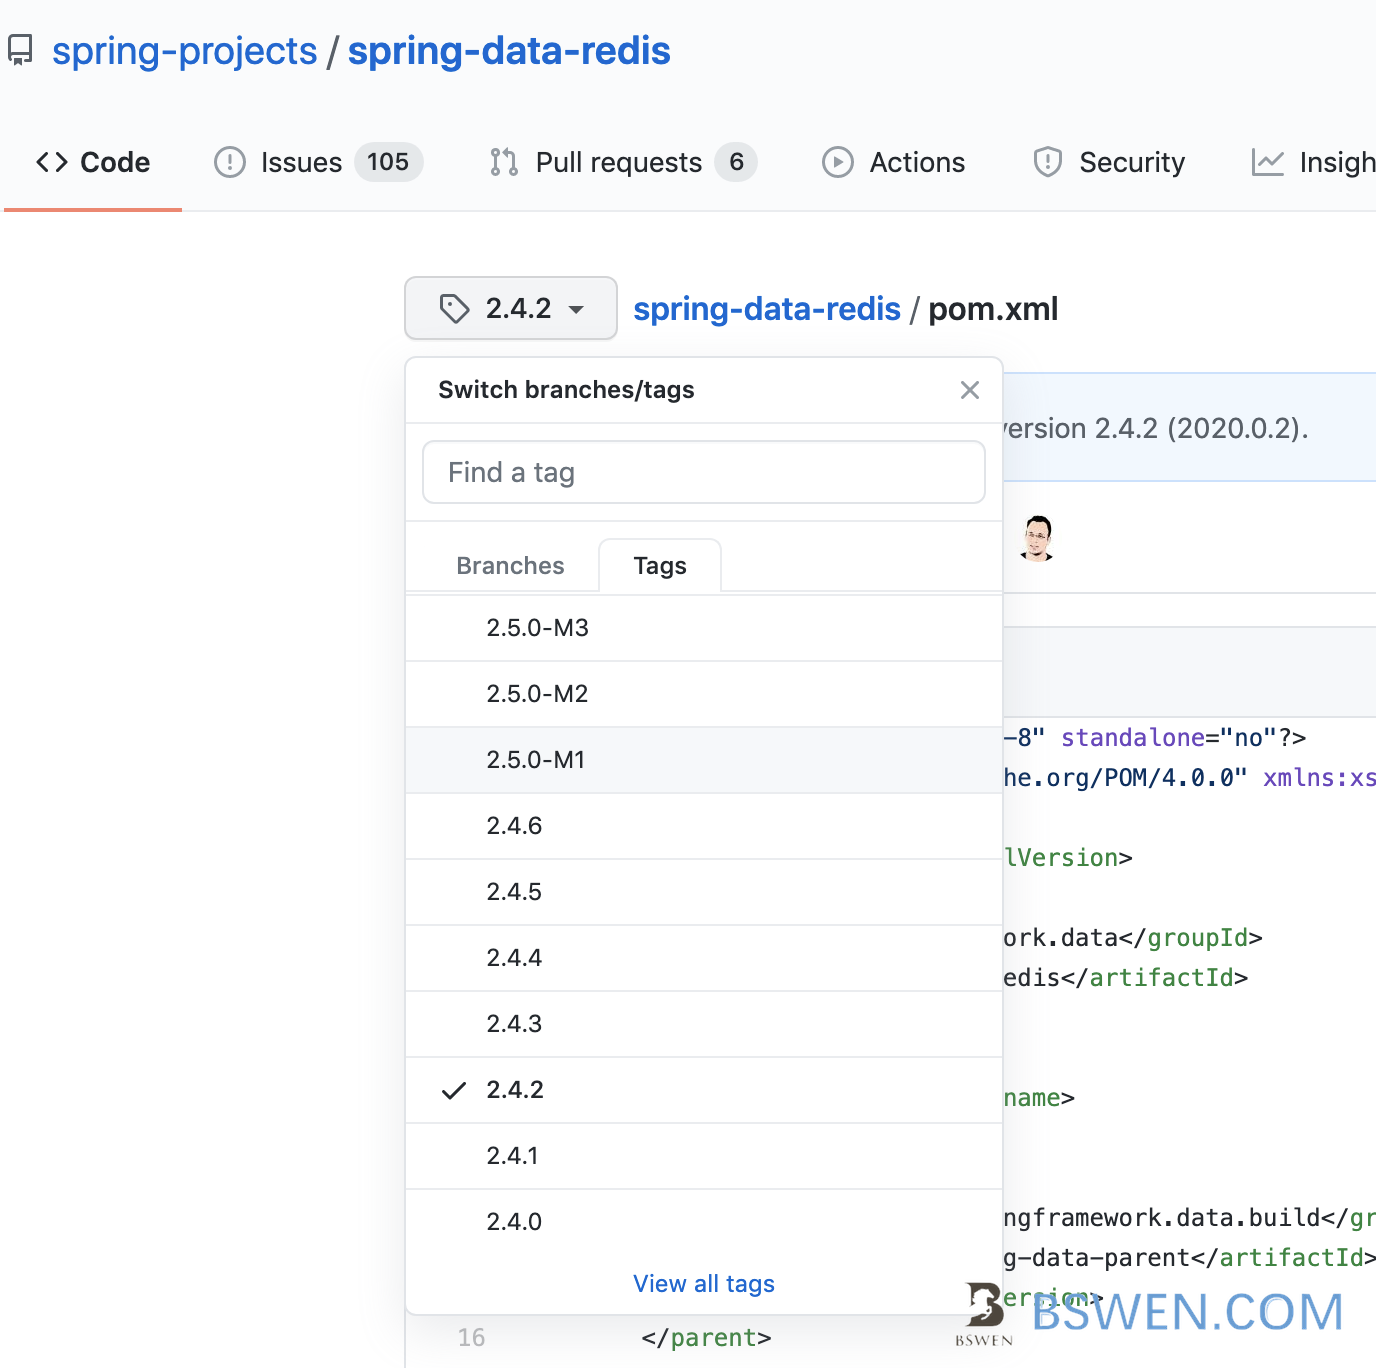Switch to the Code tab
1376x1368 pixels.
[93, 162]
